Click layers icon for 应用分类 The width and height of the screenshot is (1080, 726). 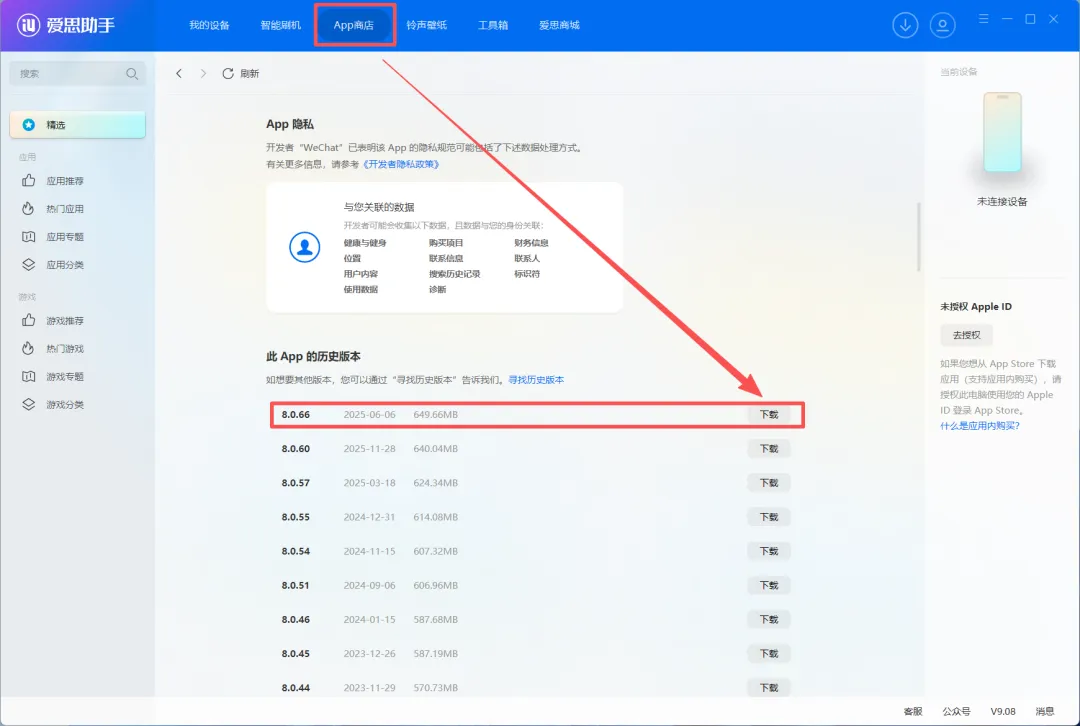(x=28, y=265)
